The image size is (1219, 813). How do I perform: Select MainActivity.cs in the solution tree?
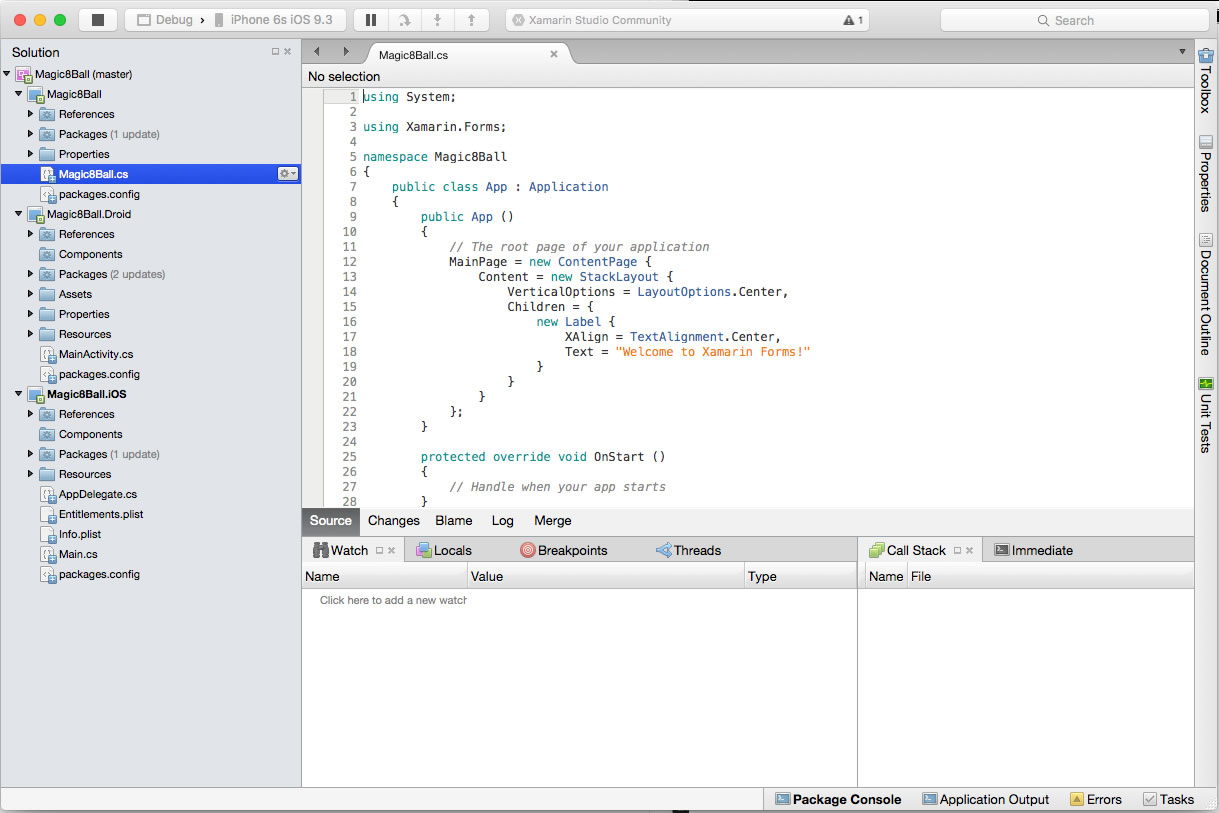tap(95, 354)
